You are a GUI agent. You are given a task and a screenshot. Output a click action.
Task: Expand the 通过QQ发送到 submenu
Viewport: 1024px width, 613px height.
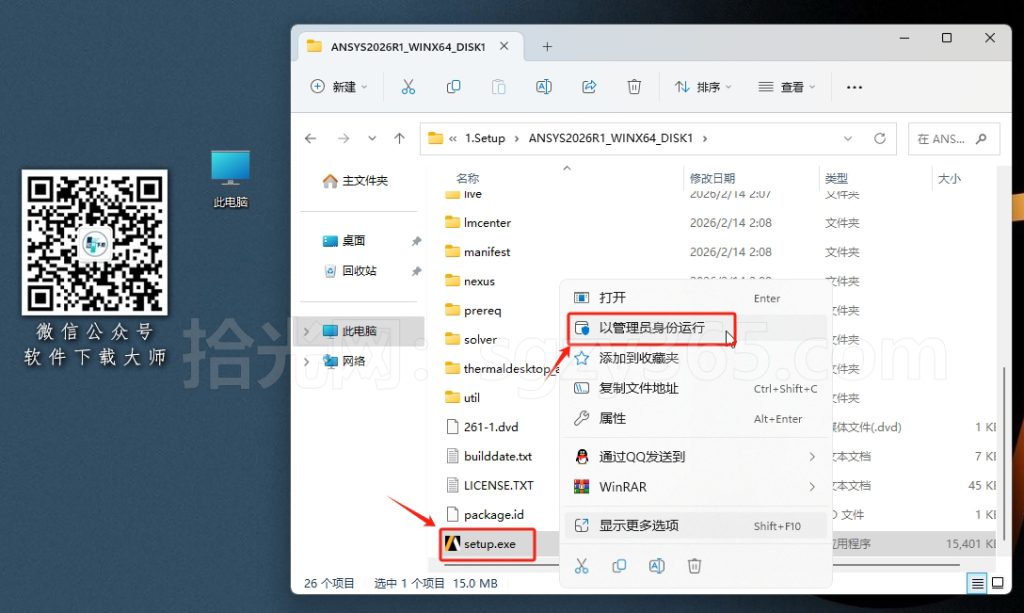point(812,457)
